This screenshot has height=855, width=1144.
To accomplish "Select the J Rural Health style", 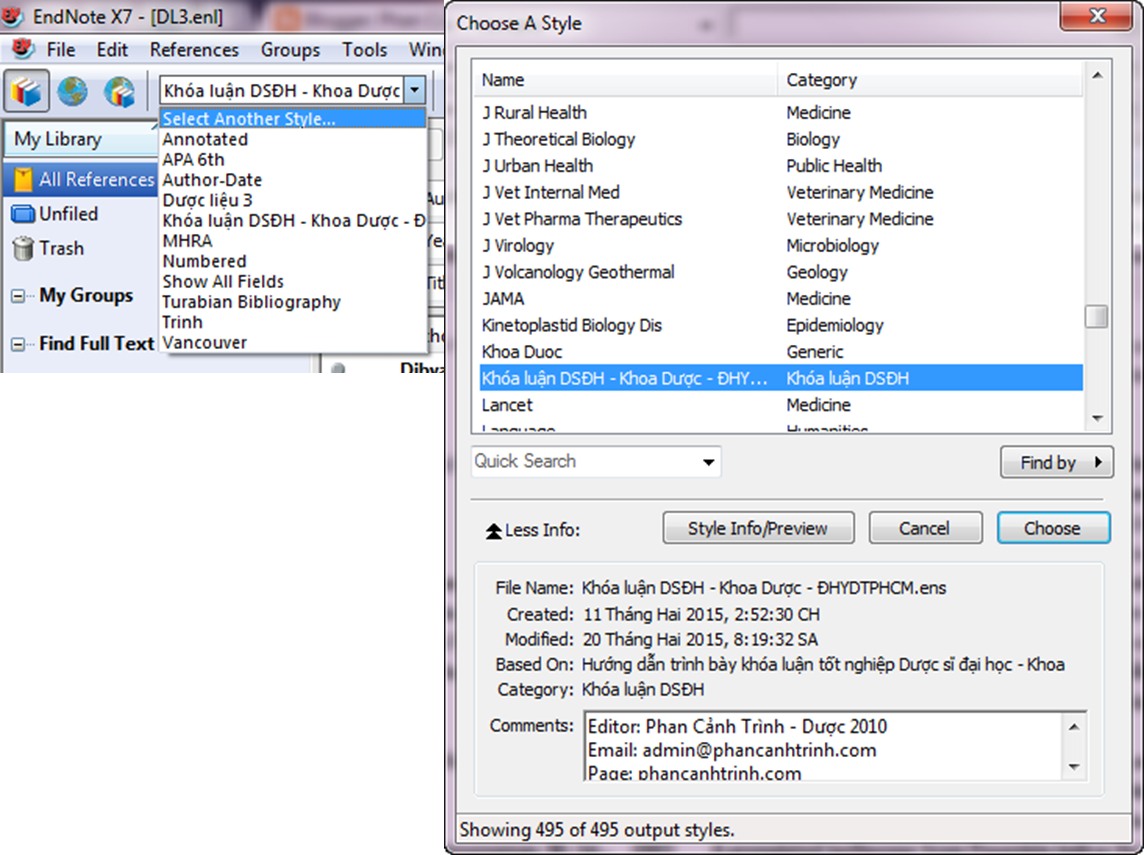I will (781, 113).
